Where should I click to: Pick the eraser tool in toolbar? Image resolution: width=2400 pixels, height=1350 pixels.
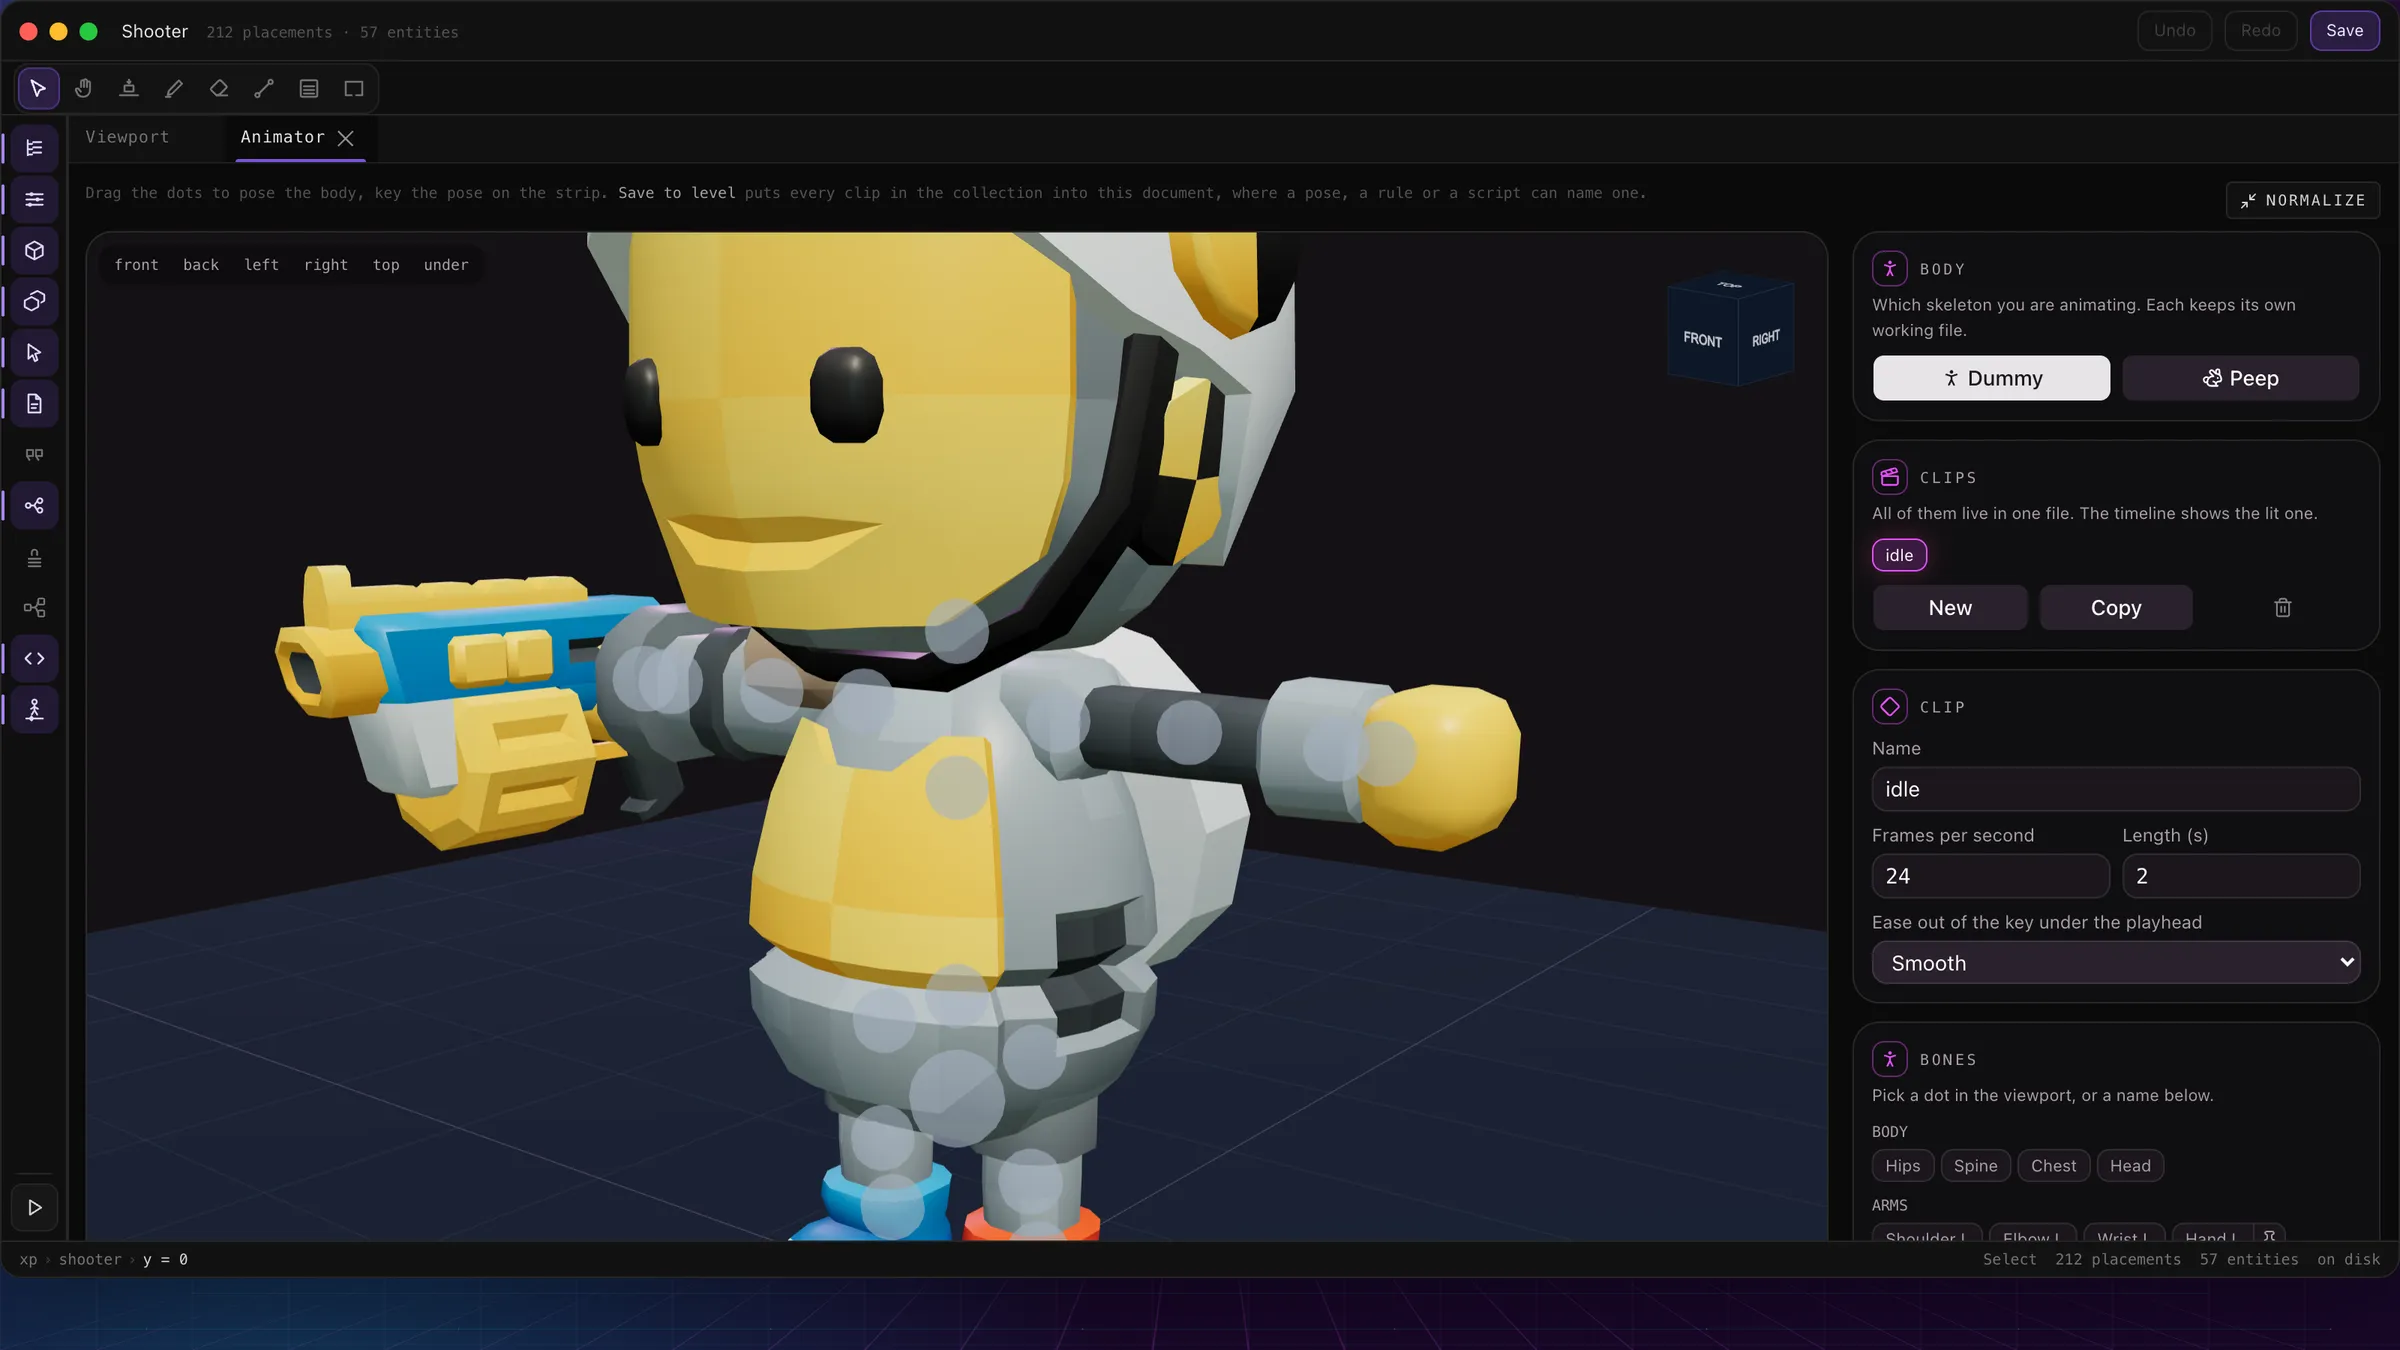[219, 89]
